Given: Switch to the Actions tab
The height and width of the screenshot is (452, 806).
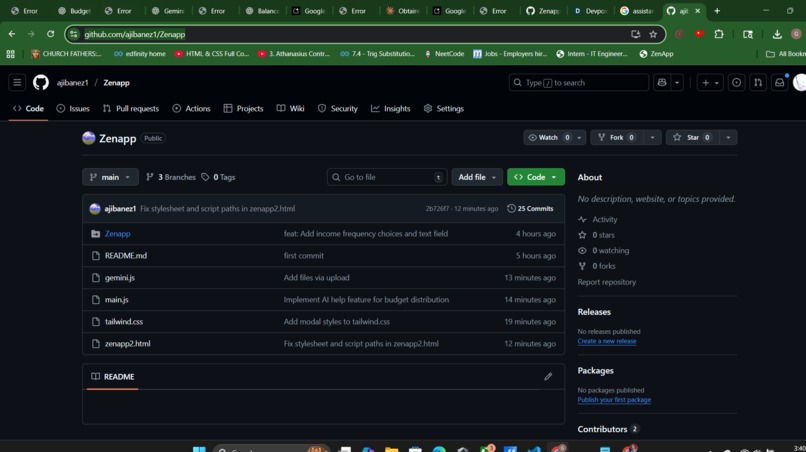Looking at the screenshot, I should (x=191, y=109).
